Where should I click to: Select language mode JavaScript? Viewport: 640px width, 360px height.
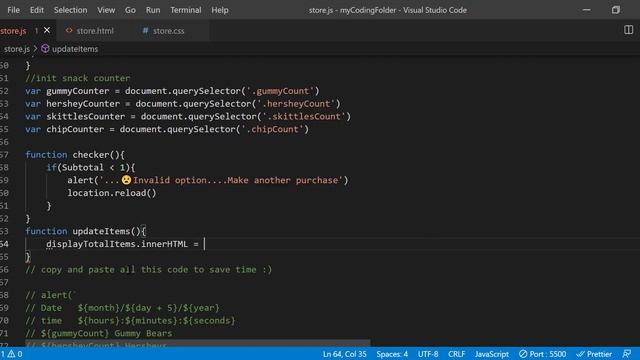click(491, 354)
